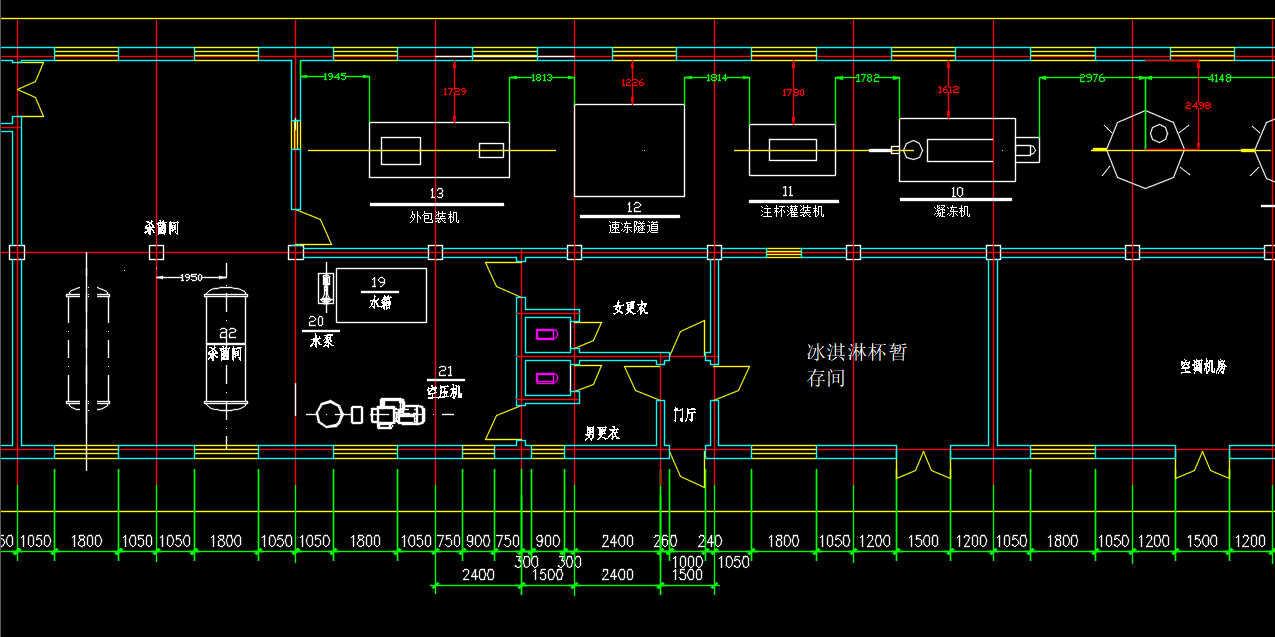Pick the 1950 dimension between sterilization tanks
The width and height of the screenshot is (1275, 637).
coord(190,277)
